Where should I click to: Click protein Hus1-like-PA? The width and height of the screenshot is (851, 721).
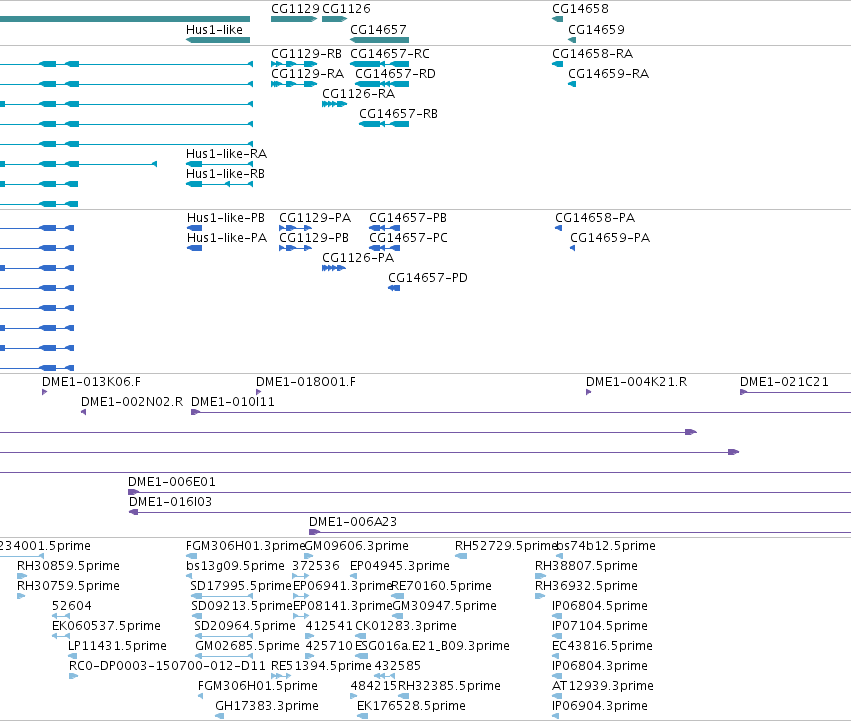point(227,238)
